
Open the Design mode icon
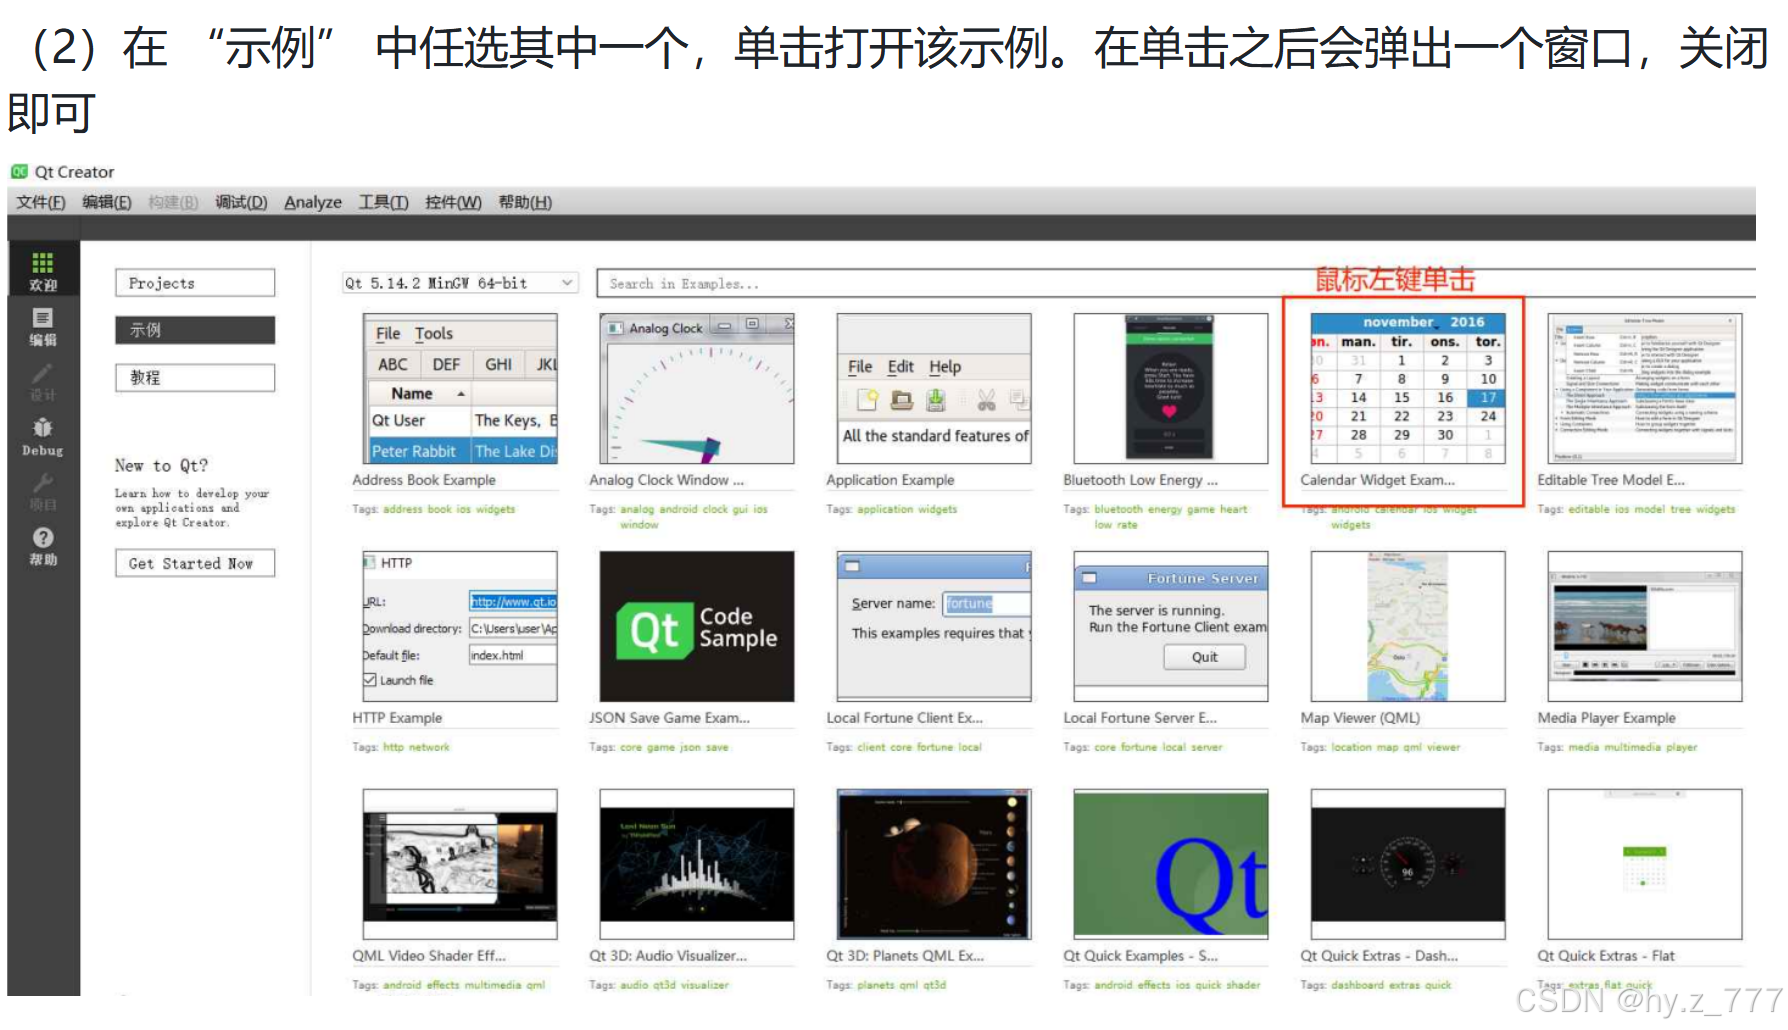click(43, 381)
